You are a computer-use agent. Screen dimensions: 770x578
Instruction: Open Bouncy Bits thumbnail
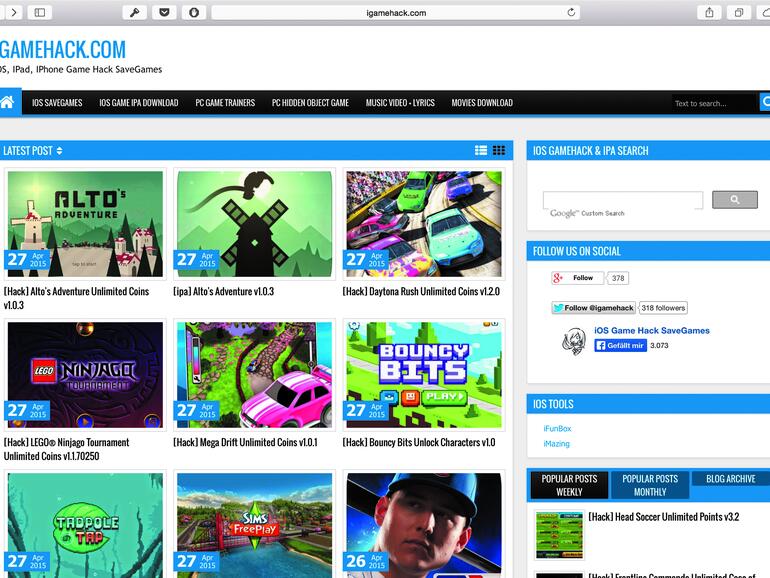point(424,375)
